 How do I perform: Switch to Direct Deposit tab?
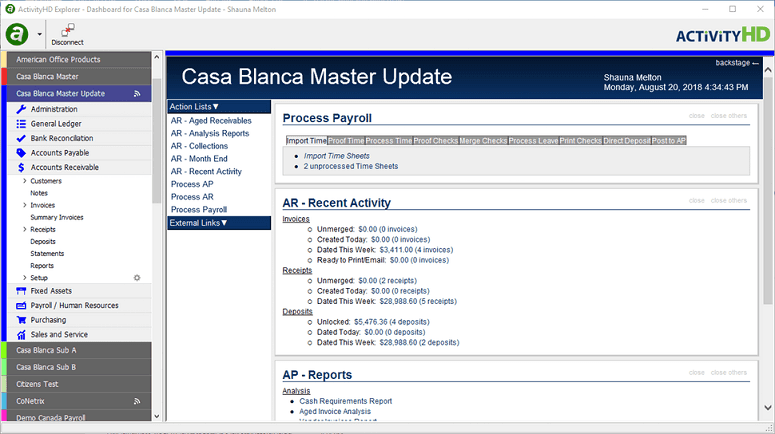pyautogui.click(x=627, y=141)
